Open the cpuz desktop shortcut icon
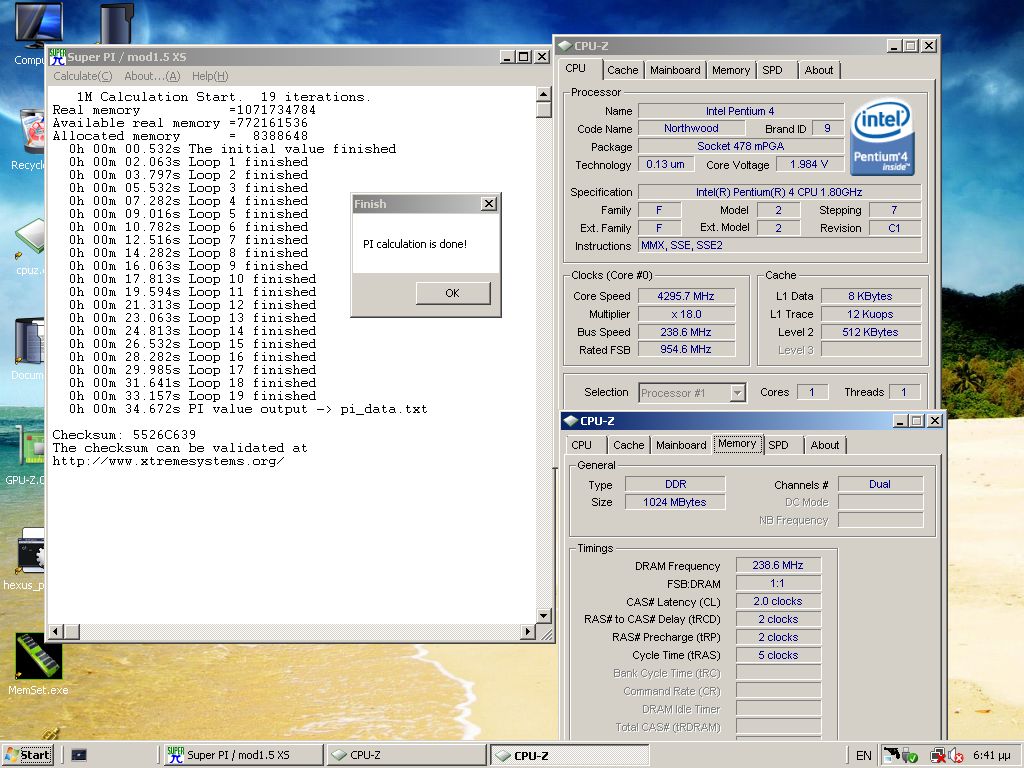The height and width of the screenshot is (768, 1024). click(x=30, y=238)
